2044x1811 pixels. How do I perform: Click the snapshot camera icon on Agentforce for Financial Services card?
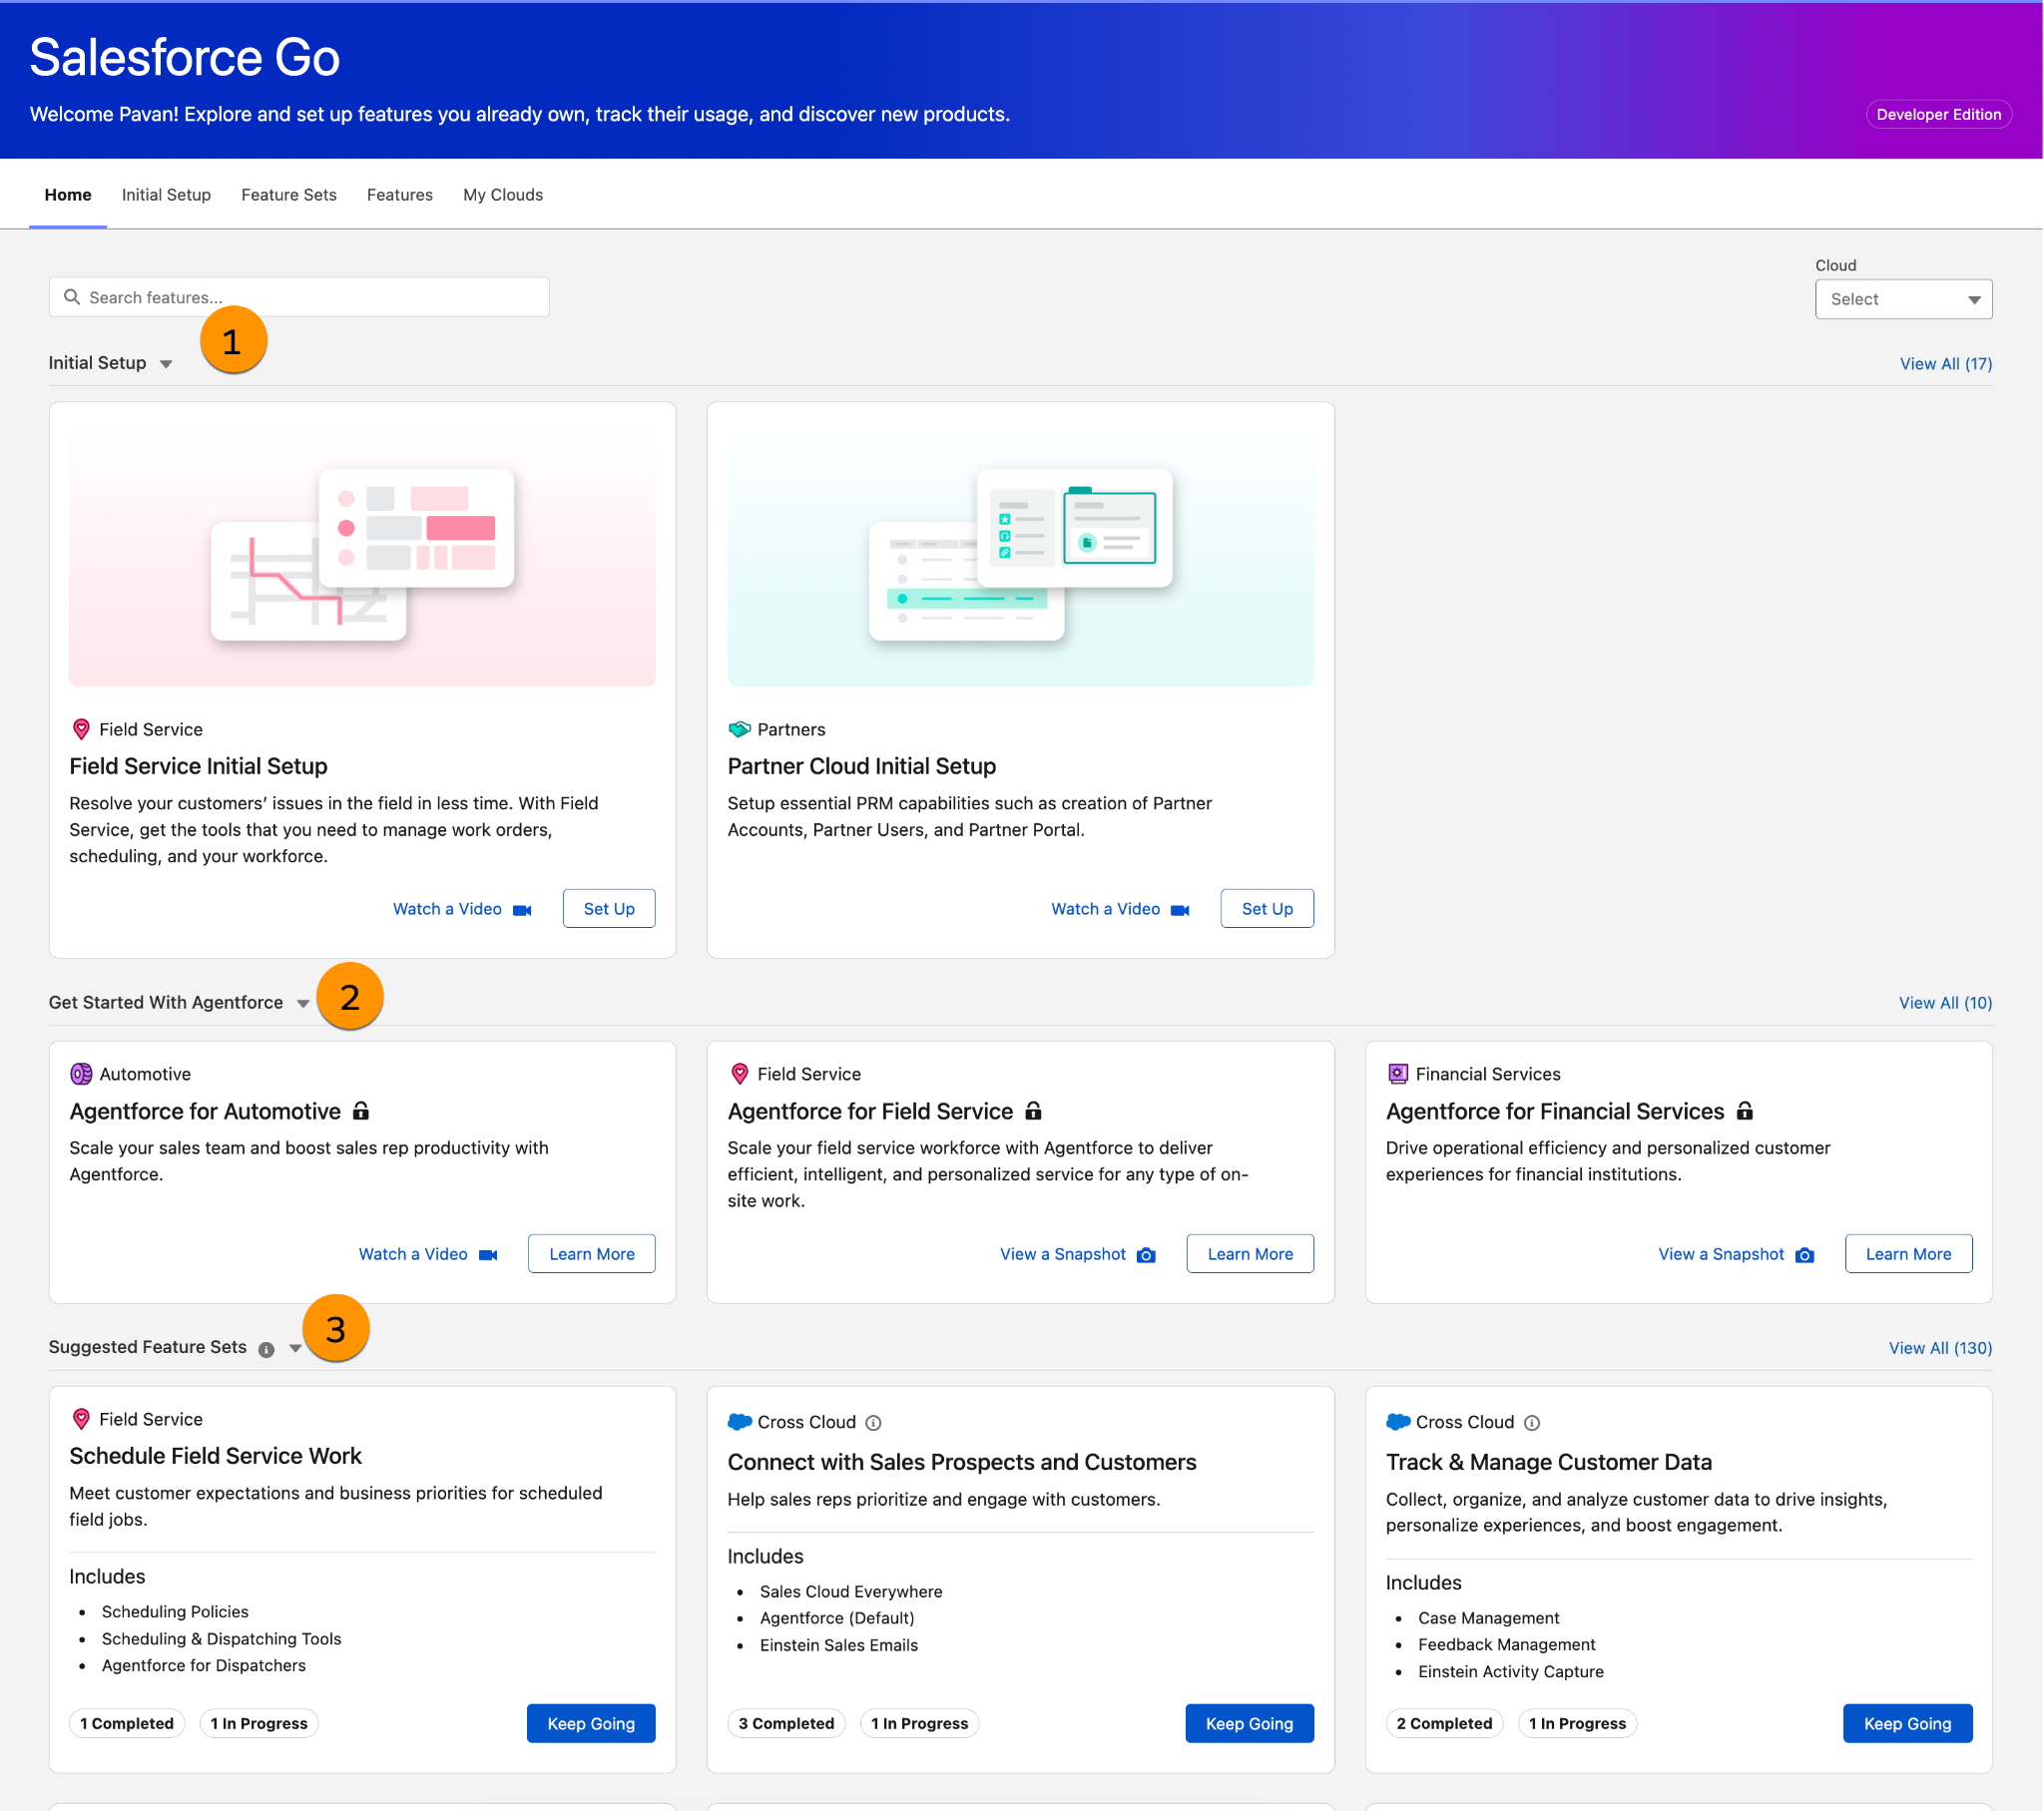(x=1805, y=1255)
